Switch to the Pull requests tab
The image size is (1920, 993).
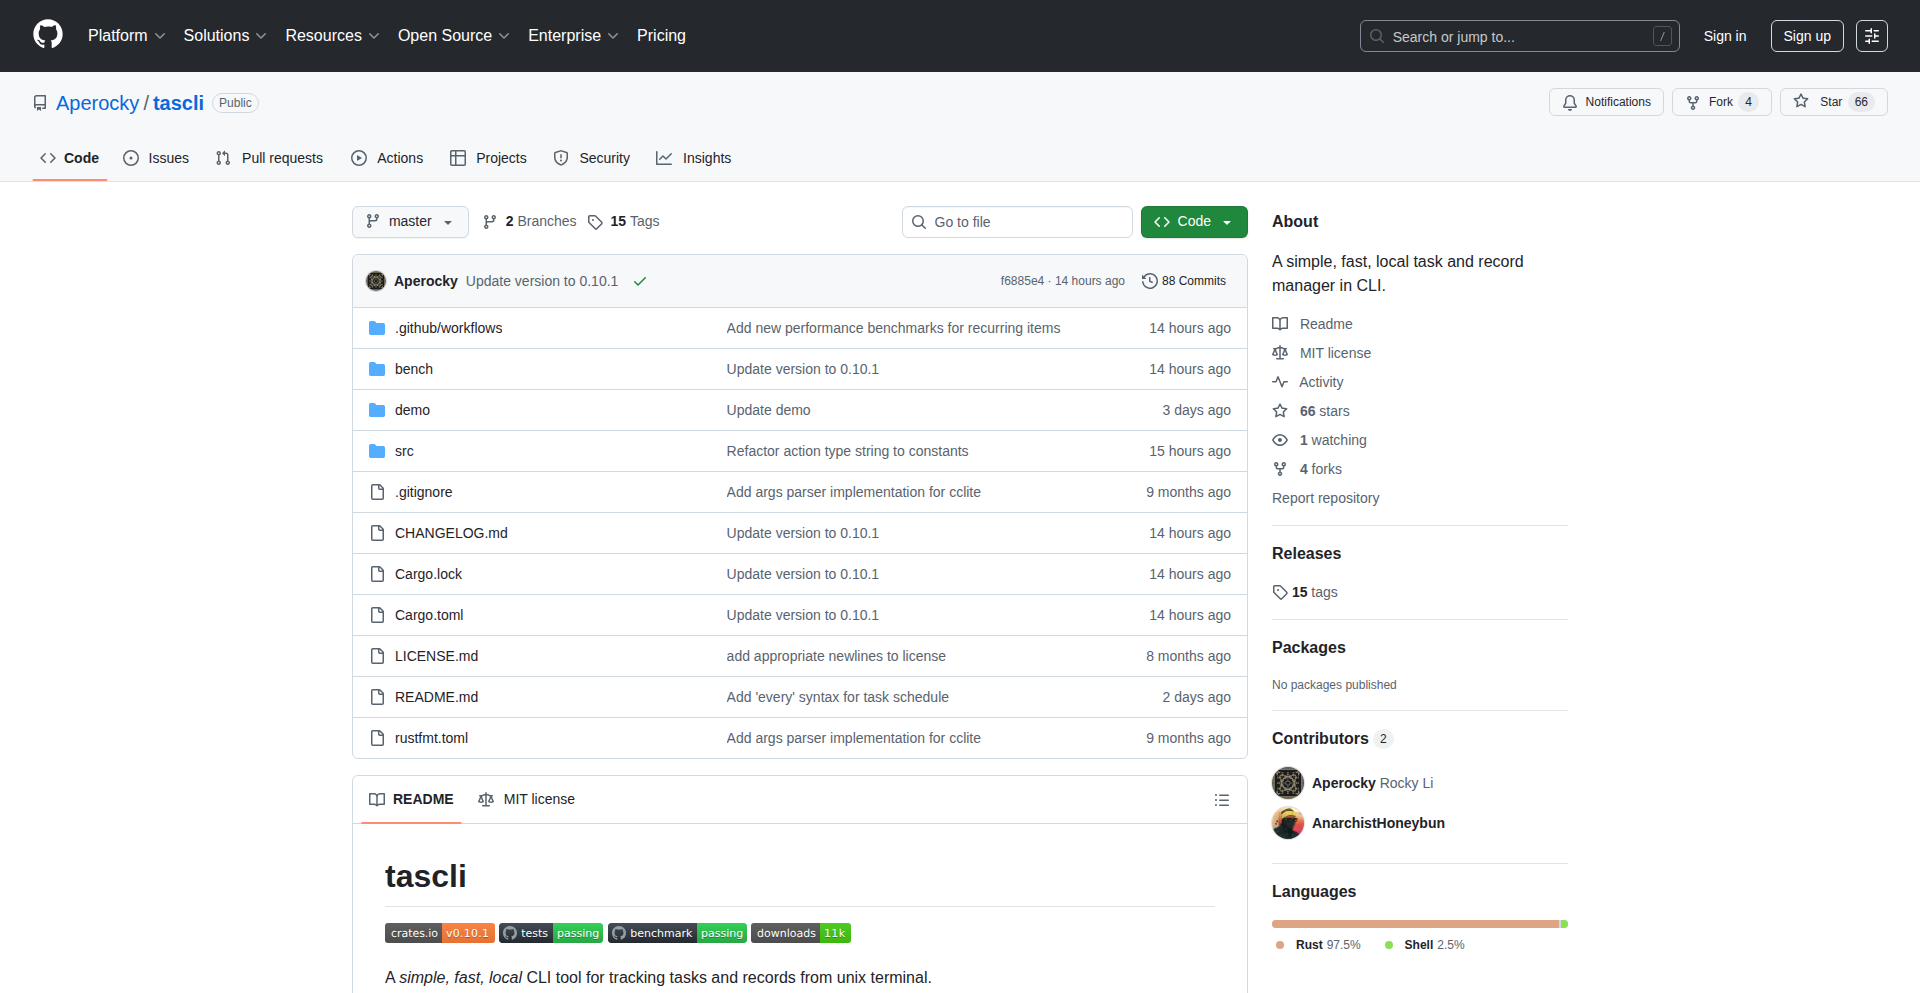(x=281, y=157)
